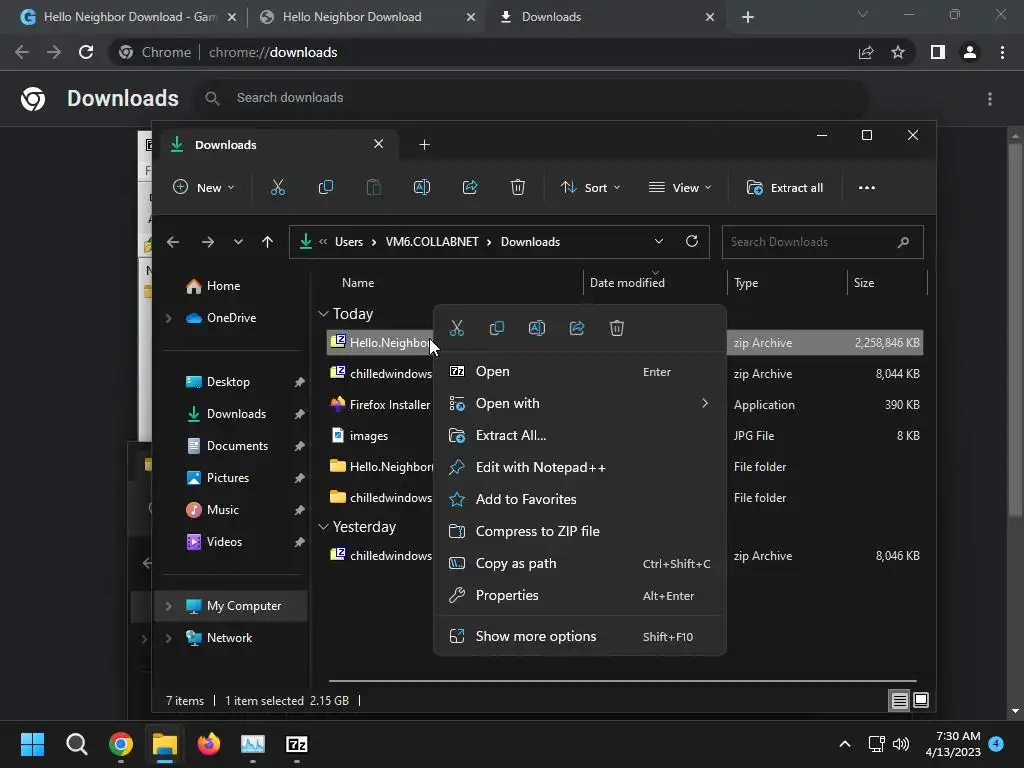The height and width of the screenshot is (768, 1024).
Task: Reload the Chrome page
Action: pyautogui.click(x=86, y=52)
